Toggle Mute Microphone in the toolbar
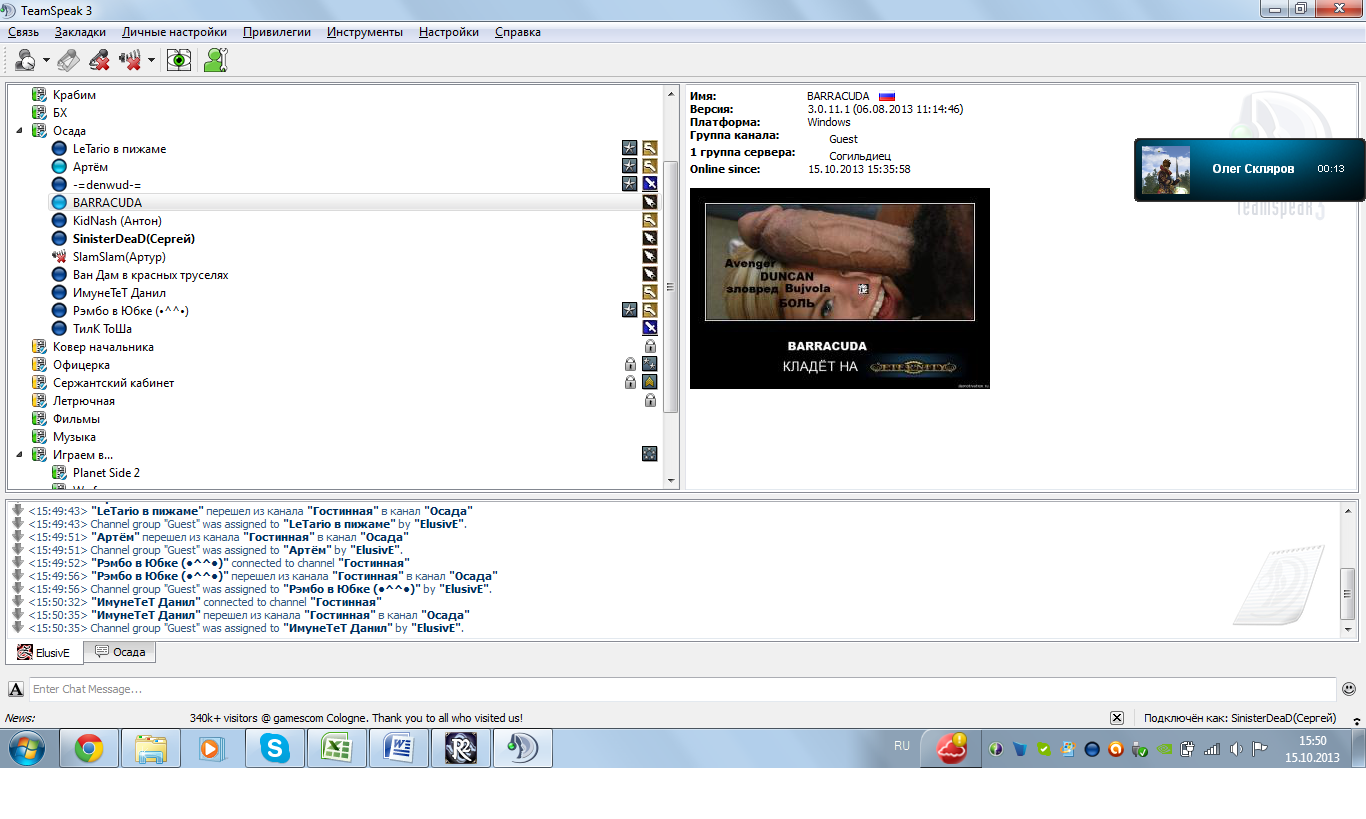Screen dimensions: 1366x819 tap(99, 60)
